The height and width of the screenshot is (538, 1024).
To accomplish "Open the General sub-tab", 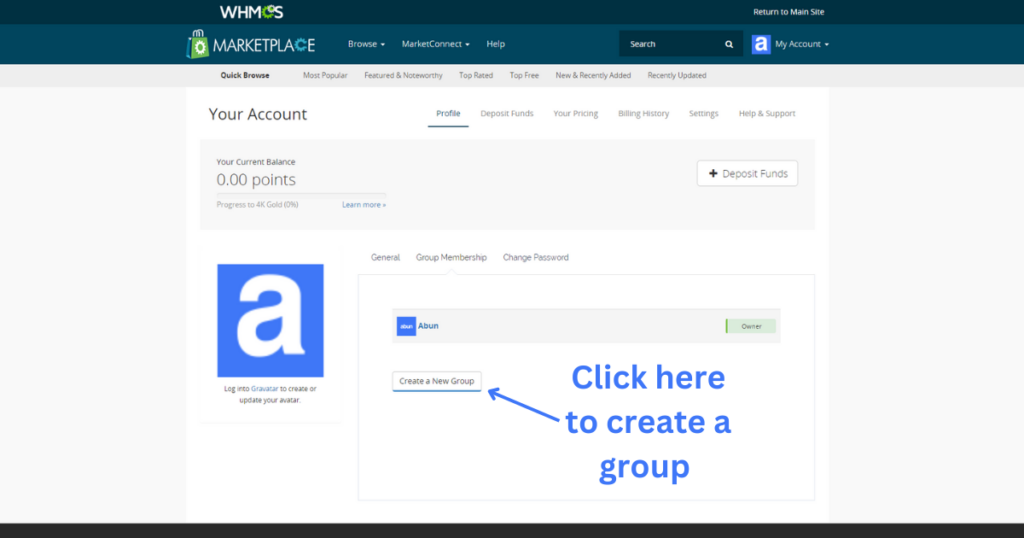I will (x=385, y=257).
